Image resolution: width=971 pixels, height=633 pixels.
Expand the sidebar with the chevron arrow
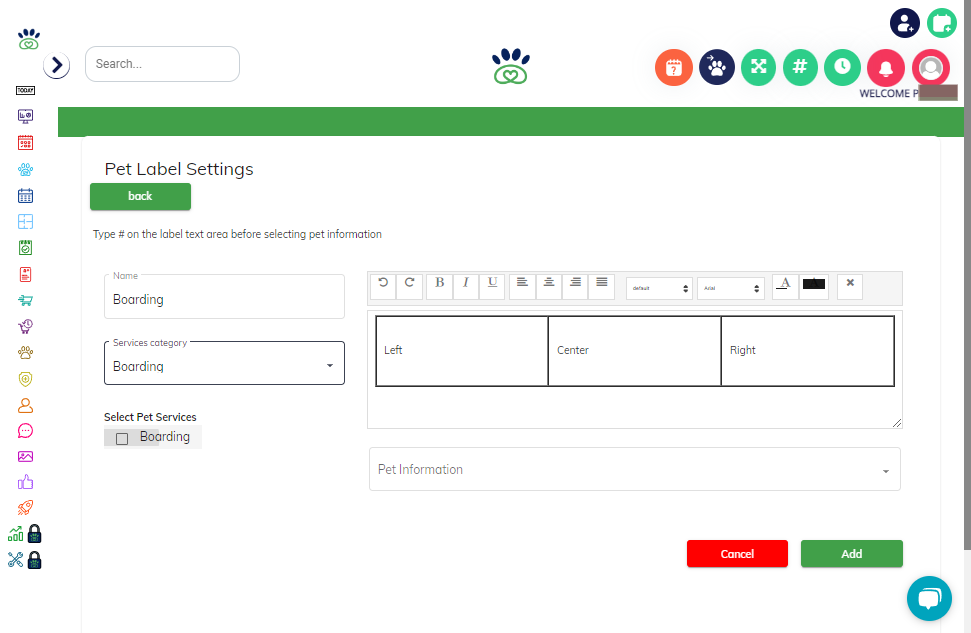(x=56, y=65)
